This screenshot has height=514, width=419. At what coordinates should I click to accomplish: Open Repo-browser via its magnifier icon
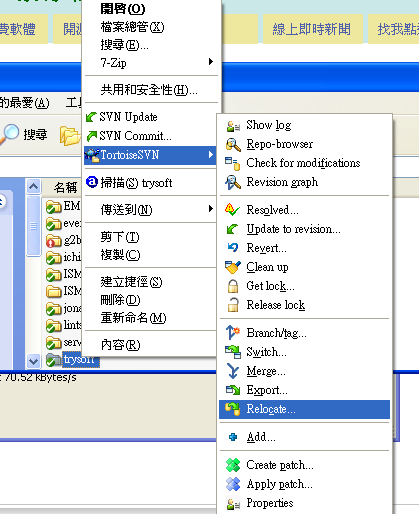[x=233, y=145]
